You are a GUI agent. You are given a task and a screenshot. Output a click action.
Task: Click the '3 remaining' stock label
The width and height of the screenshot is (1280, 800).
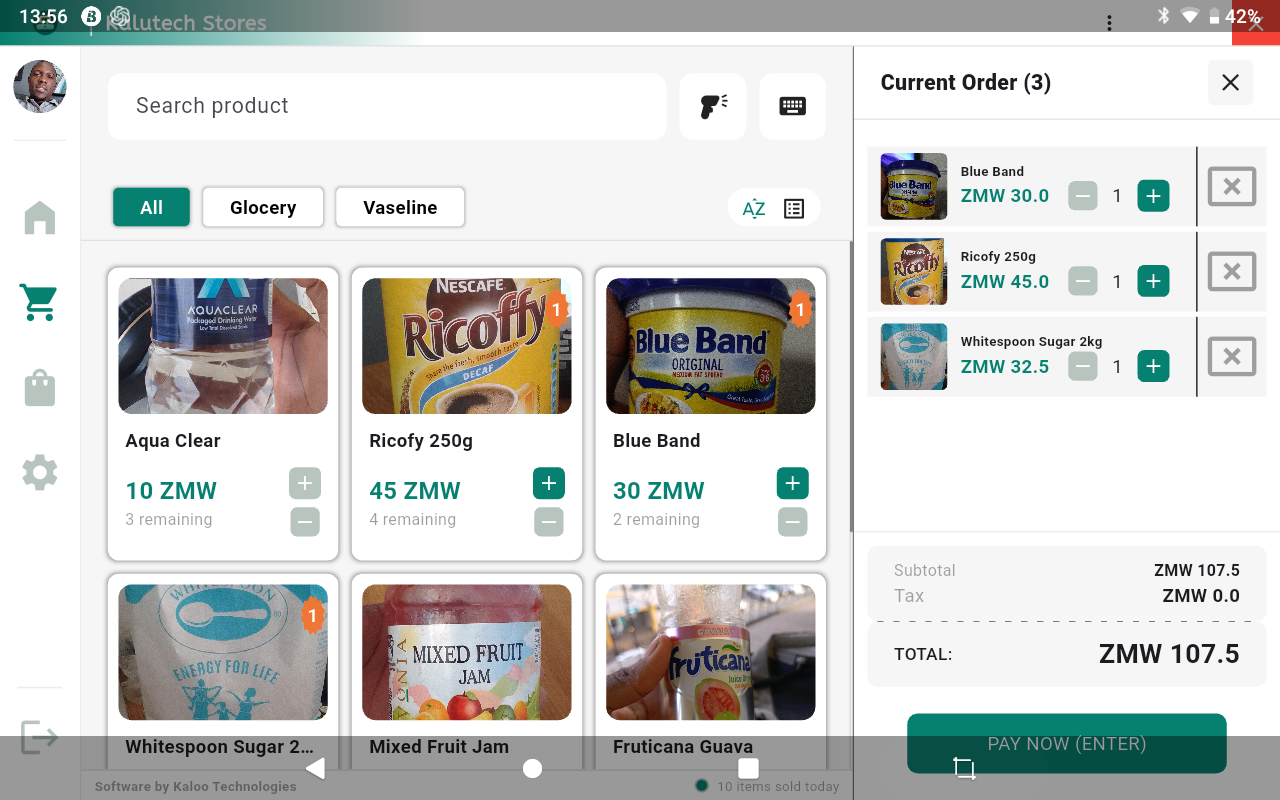(x=169, y=520)
